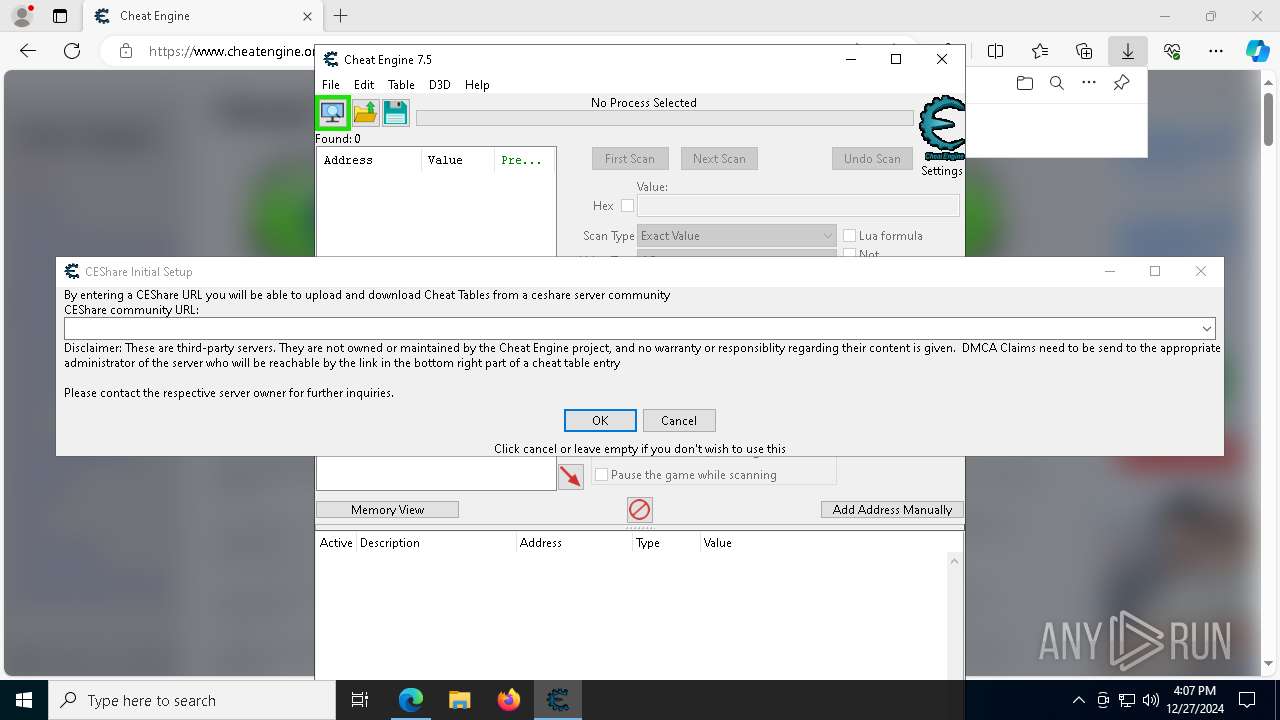Reload the page in Edge
Screen dimensions: 1280x720
pos(72,51)
